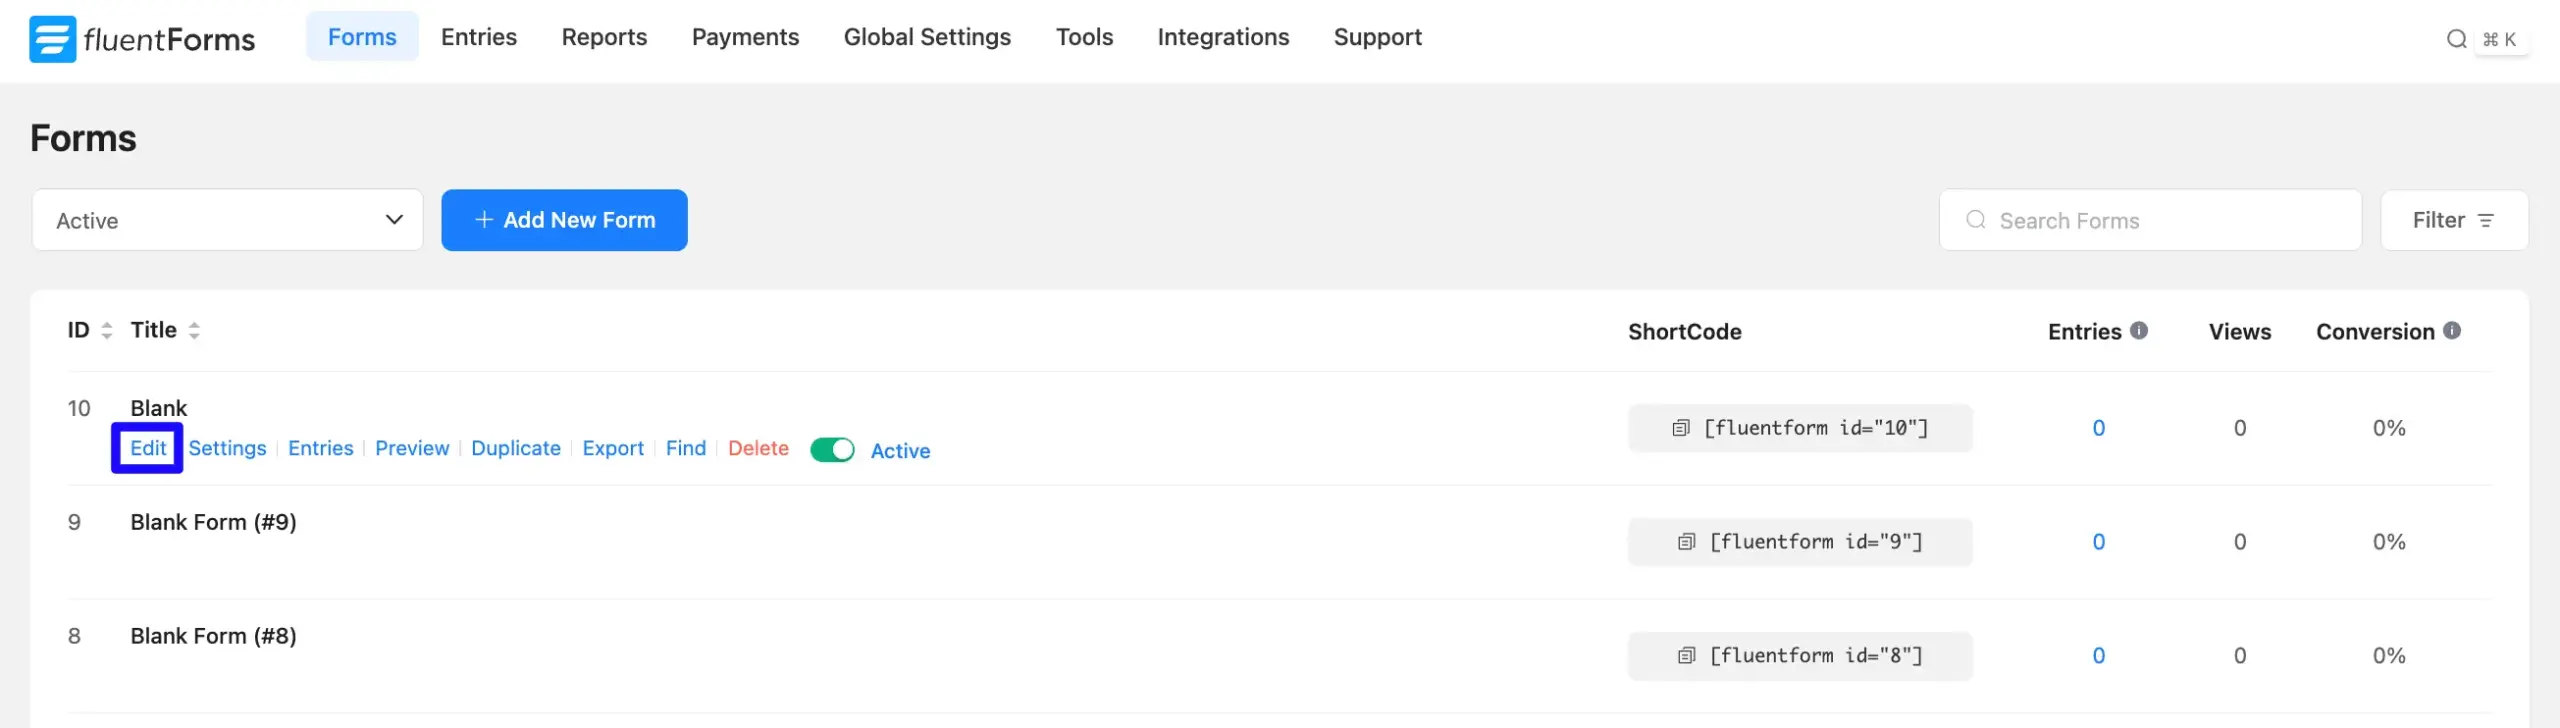Copy shortcode icon for form 10
2560x728 pixels.
1681,428
